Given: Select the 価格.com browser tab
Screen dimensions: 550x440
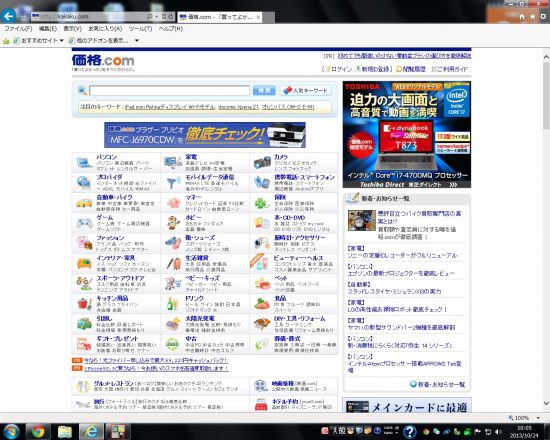Looking at the screenshot, I should click(x=220, y=17).
